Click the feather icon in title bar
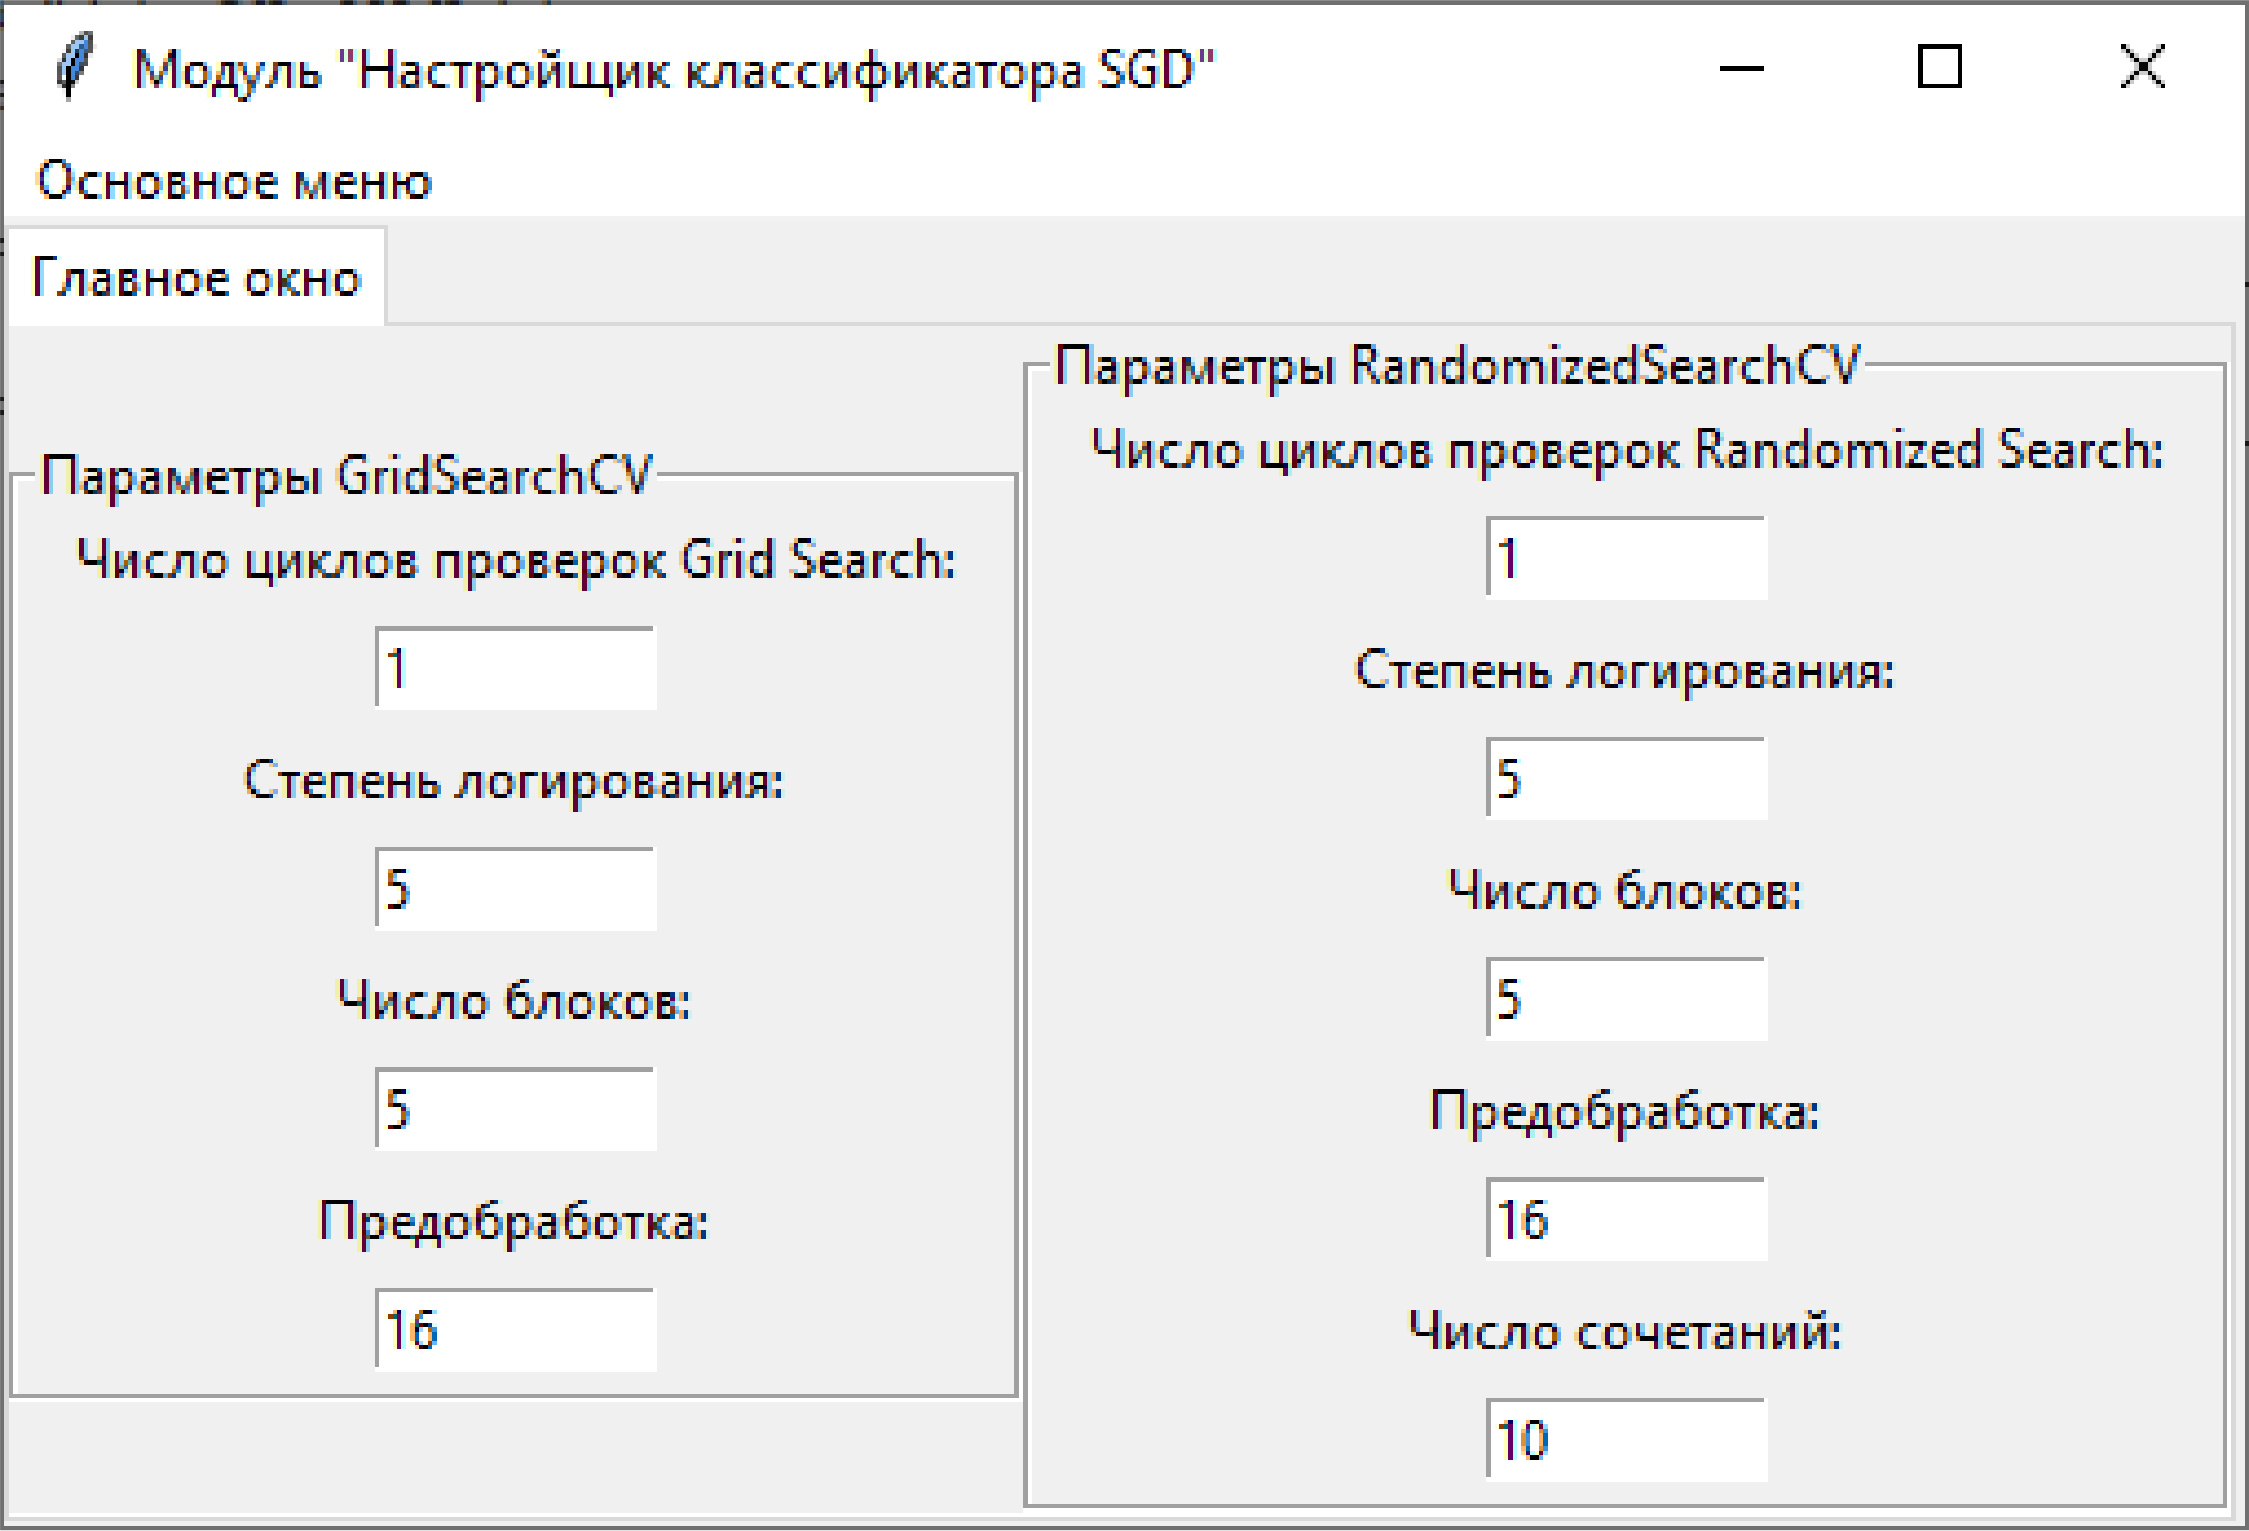Viewport: 2249px width, 1531px height. (73, 68)
